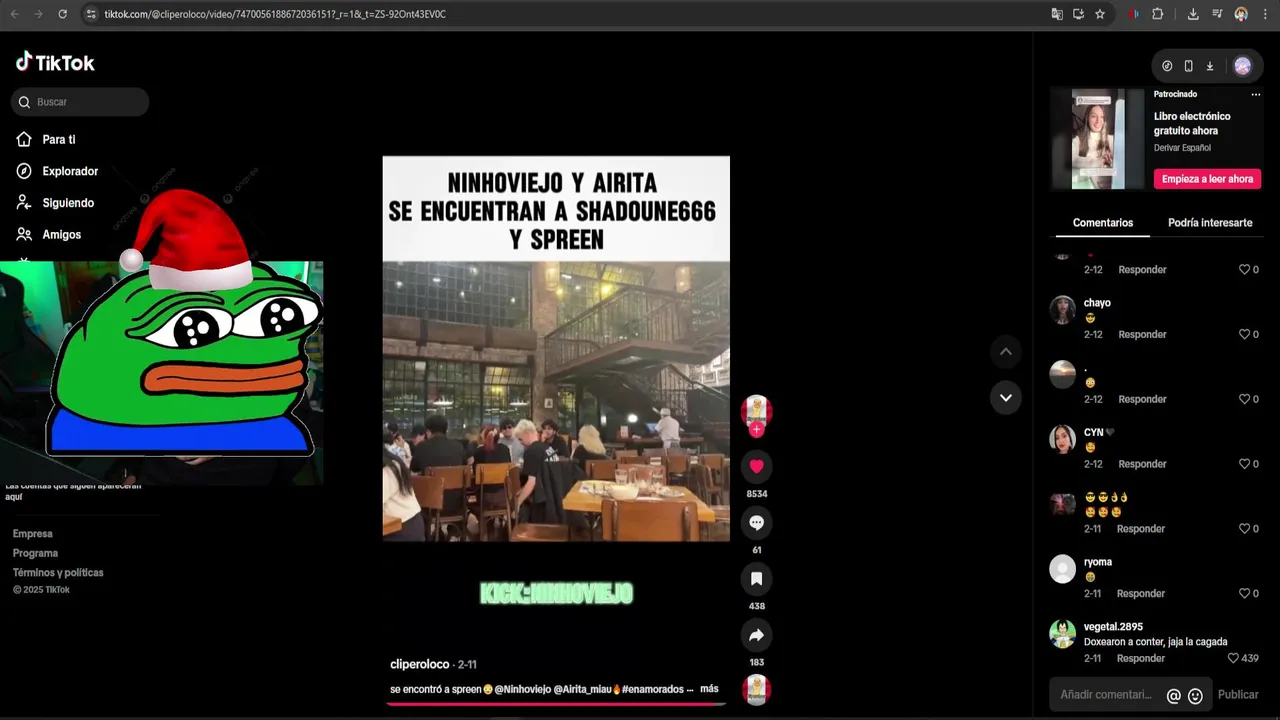Click the browser address bar URL
The width and height of the screenshot is (1280, 720).
tap(275, 14)
